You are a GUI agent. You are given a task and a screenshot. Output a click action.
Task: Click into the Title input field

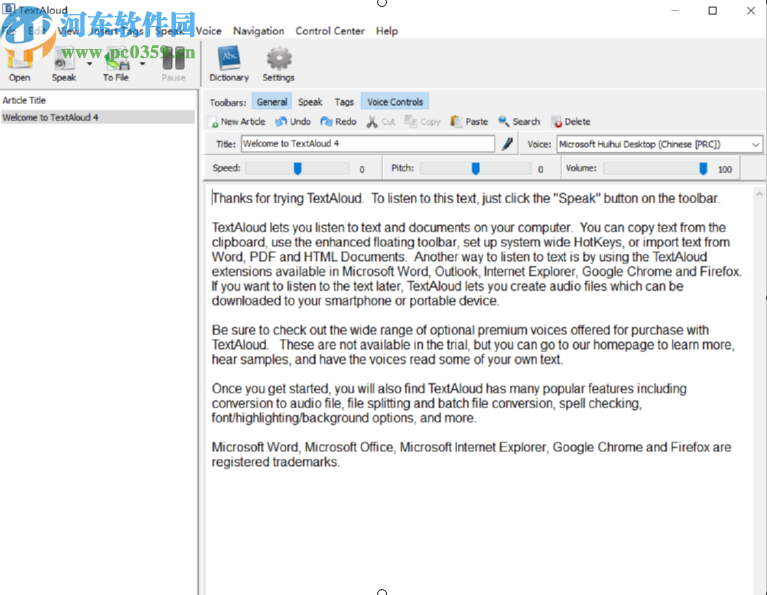tap(368, 143)
